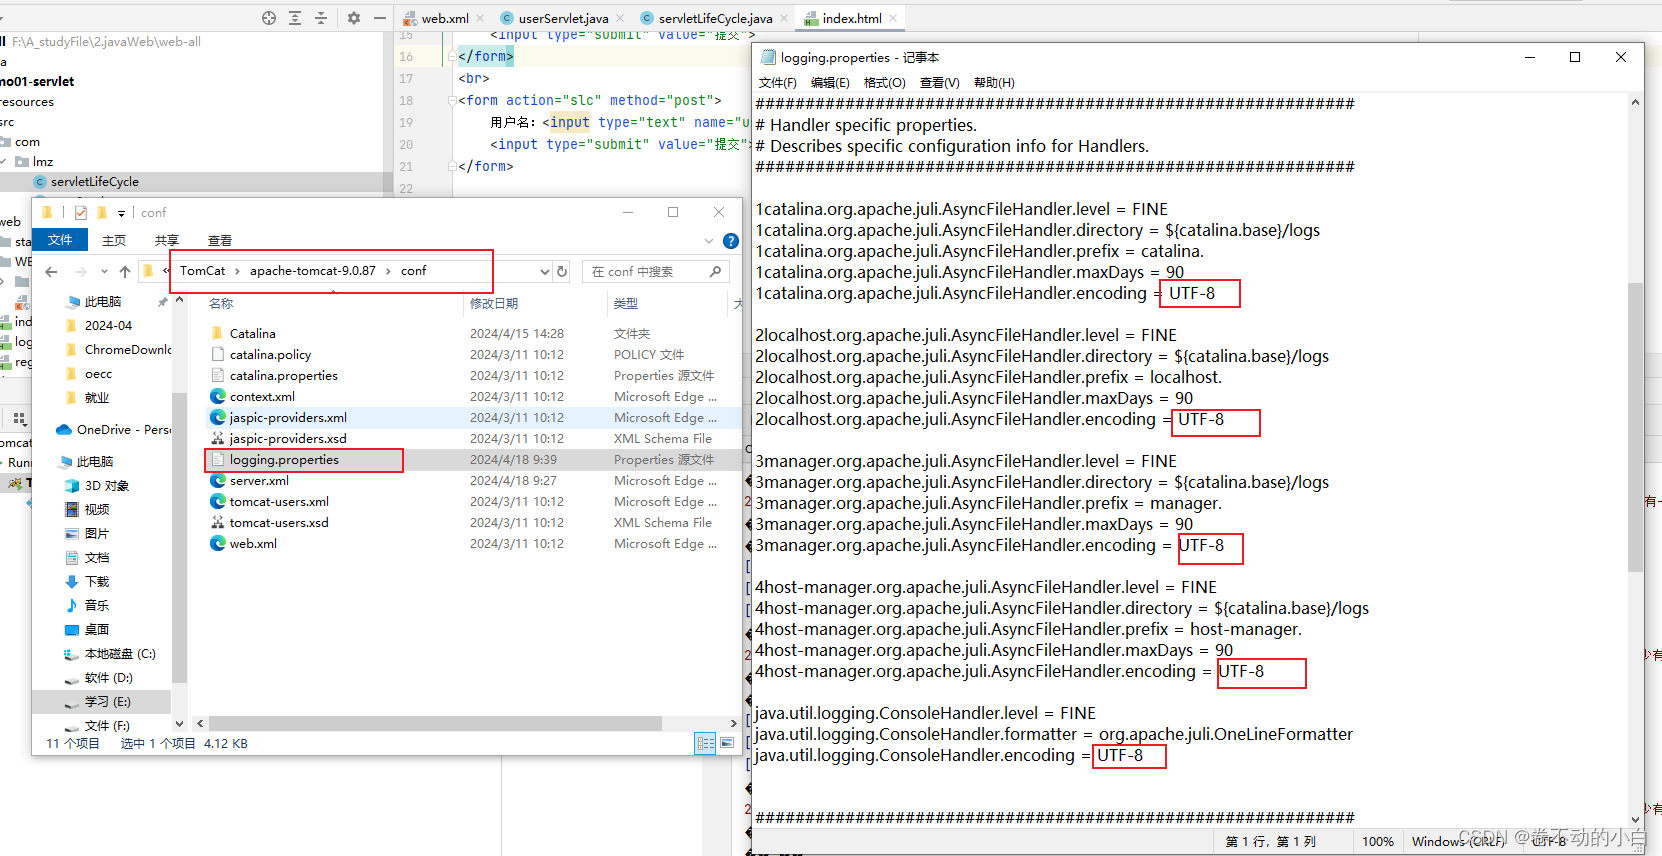Click the IDE locate/select opened file target icon
This screenshot has height=856, width=1662.
click(x=269, y=18)
